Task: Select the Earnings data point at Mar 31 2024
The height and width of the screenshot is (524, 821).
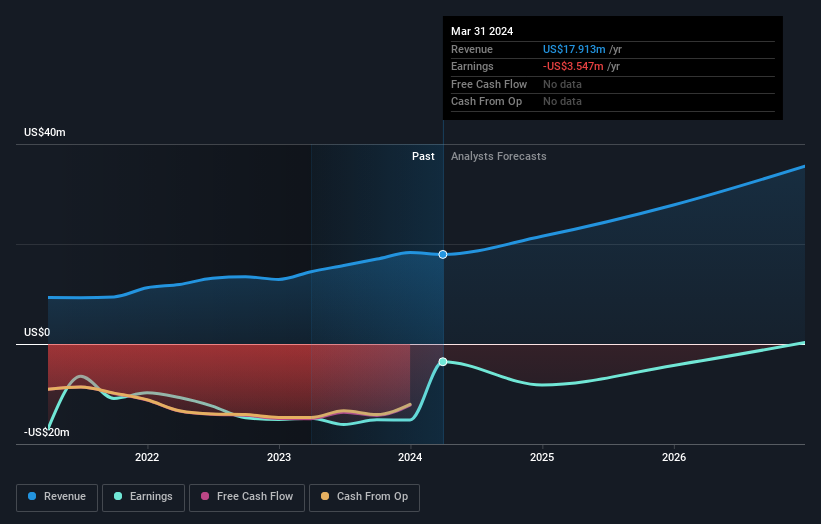Action: point(443,362)
